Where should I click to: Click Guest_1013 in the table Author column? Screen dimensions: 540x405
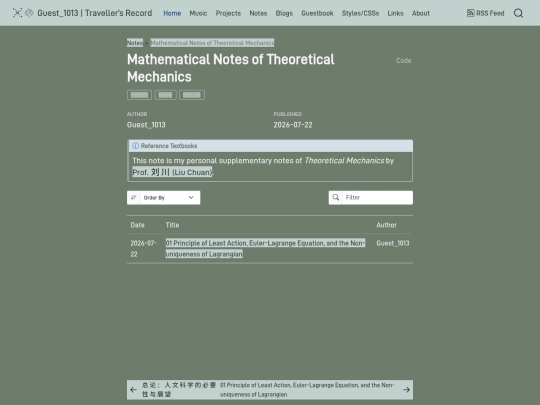393,243
